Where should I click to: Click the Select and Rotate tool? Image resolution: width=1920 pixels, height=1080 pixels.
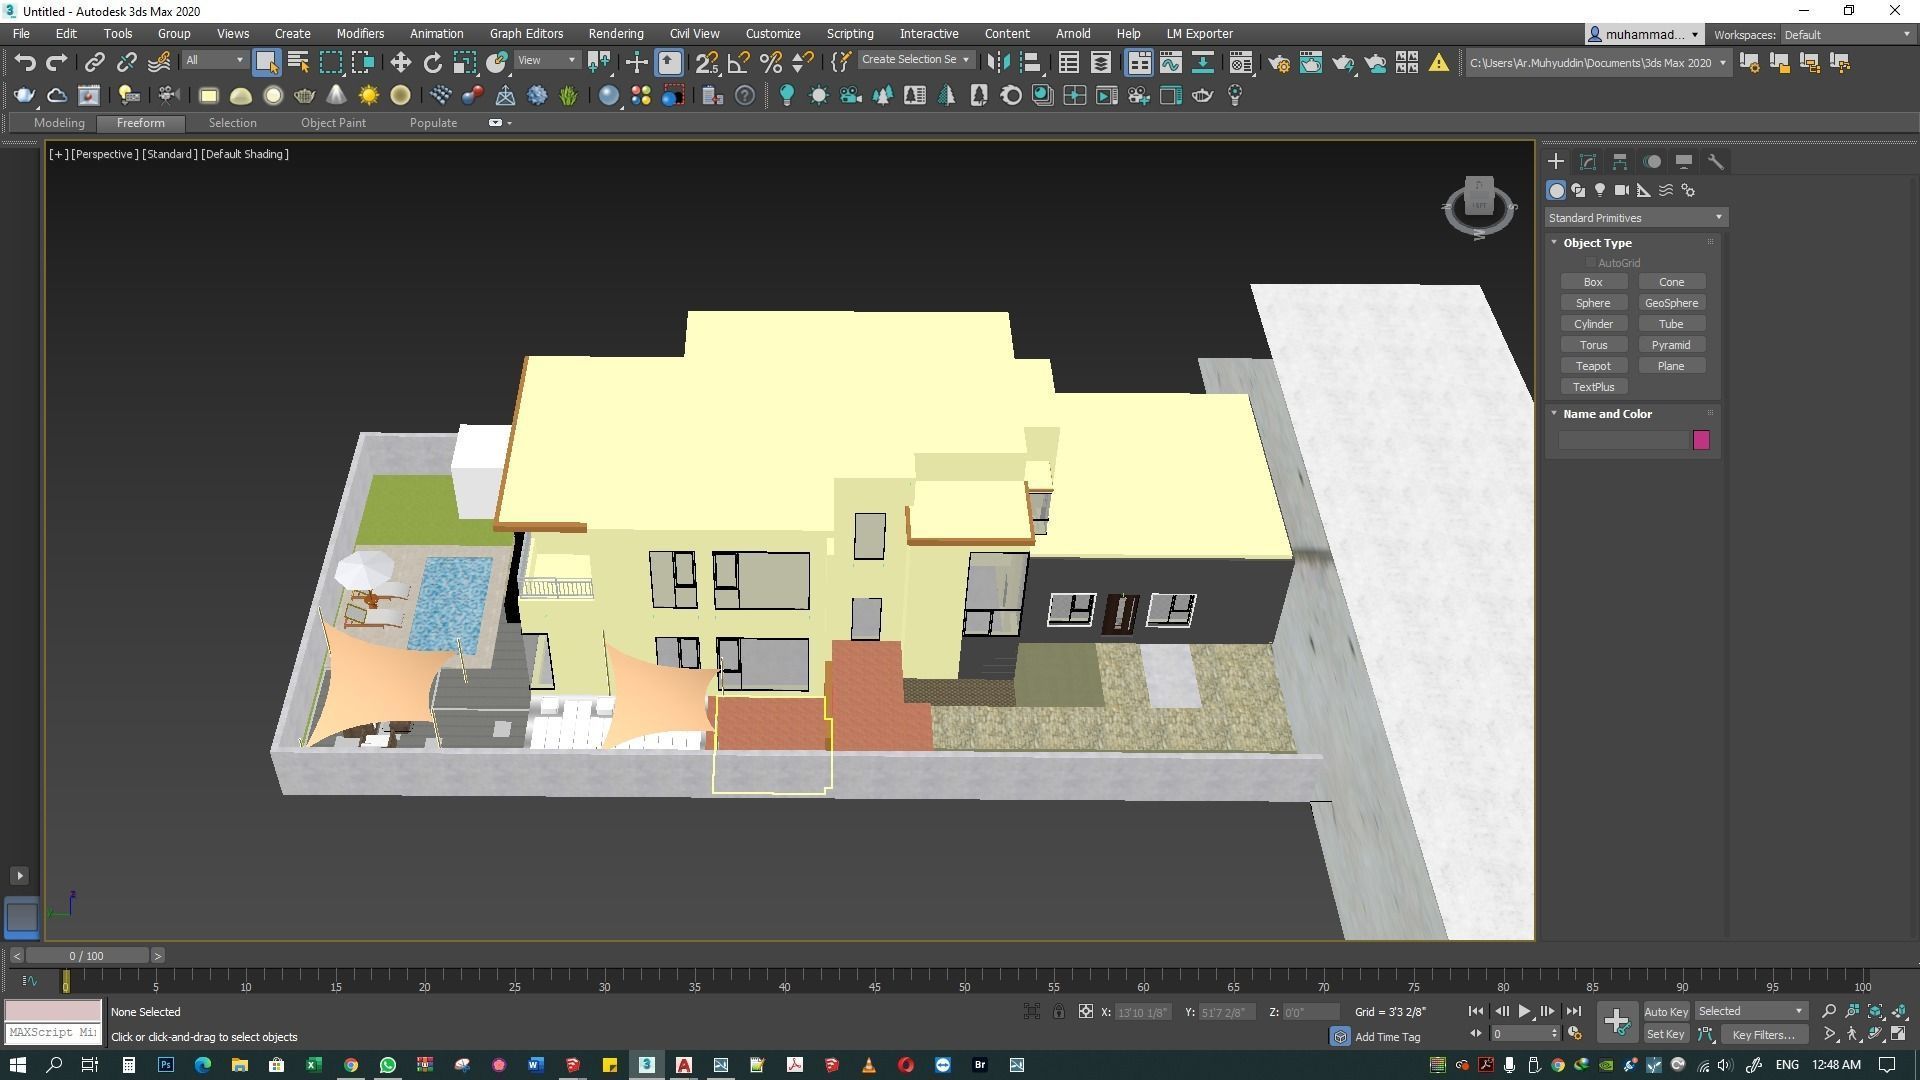click(432, 63)
